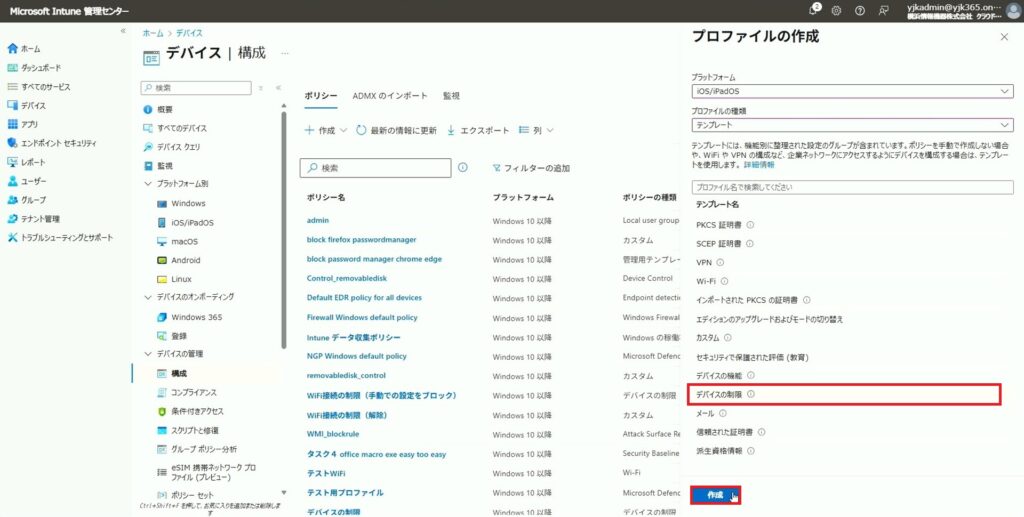Open the プラットフォーム dropdown showing iOS/iPadOS

pyautogui.click(x=852, y=91)
